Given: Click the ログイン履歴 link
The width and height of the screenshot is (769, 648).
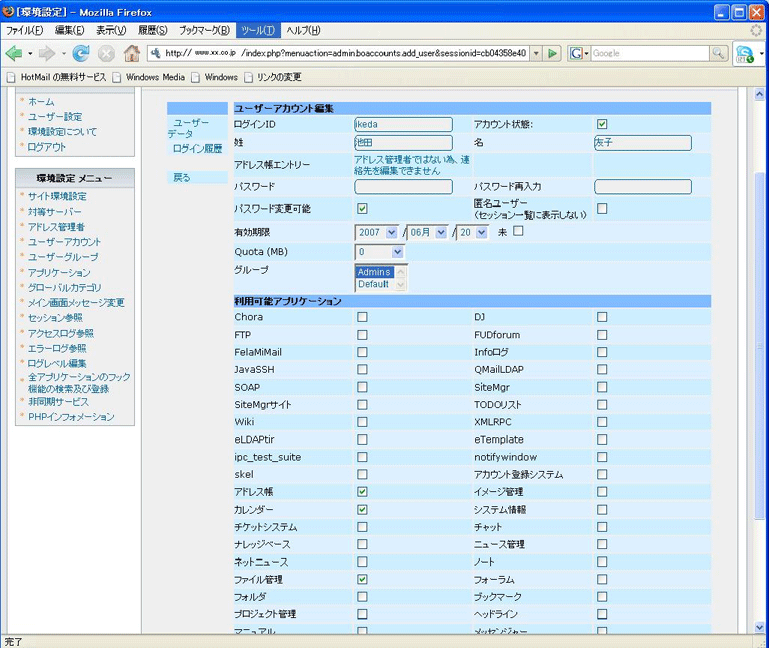Looking at the screenshot, I should 197,148.
